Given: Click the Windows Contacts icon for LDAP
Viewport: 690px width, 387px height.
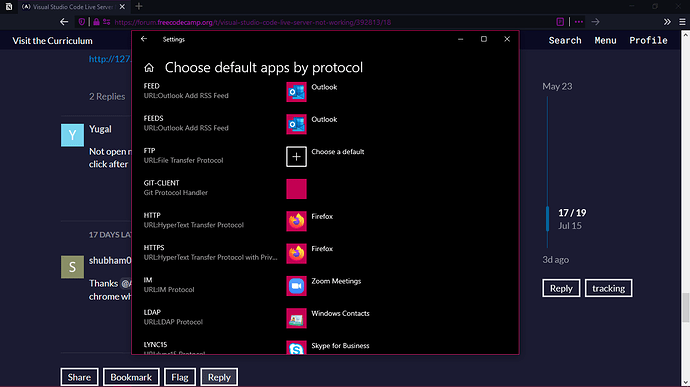Looking at the screenshot, I should 296,318.
